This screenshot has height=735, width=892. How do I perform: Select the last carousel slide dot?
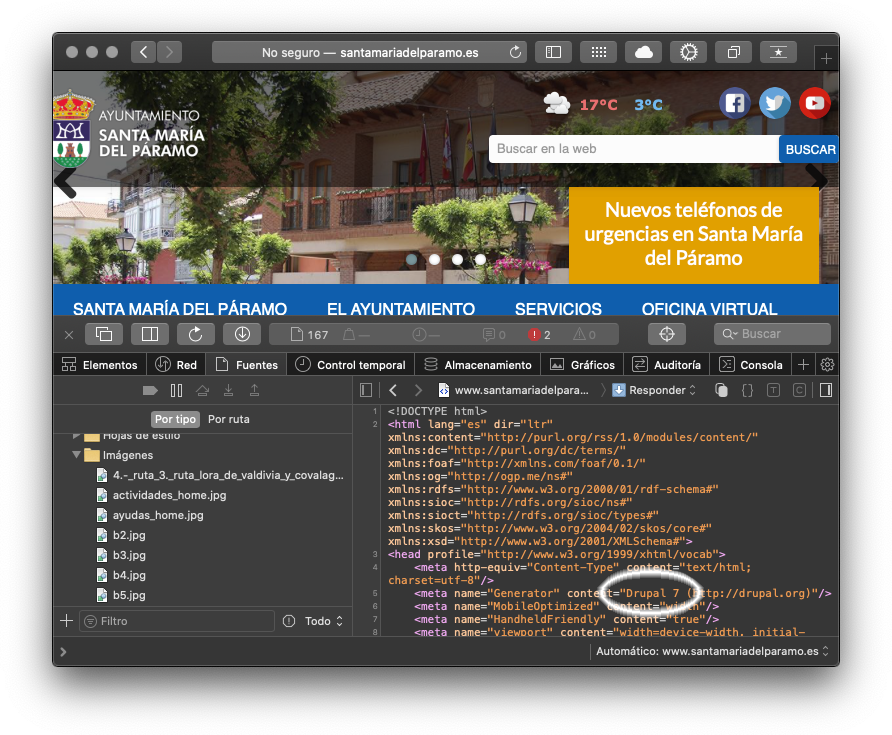tap(480, 259)
